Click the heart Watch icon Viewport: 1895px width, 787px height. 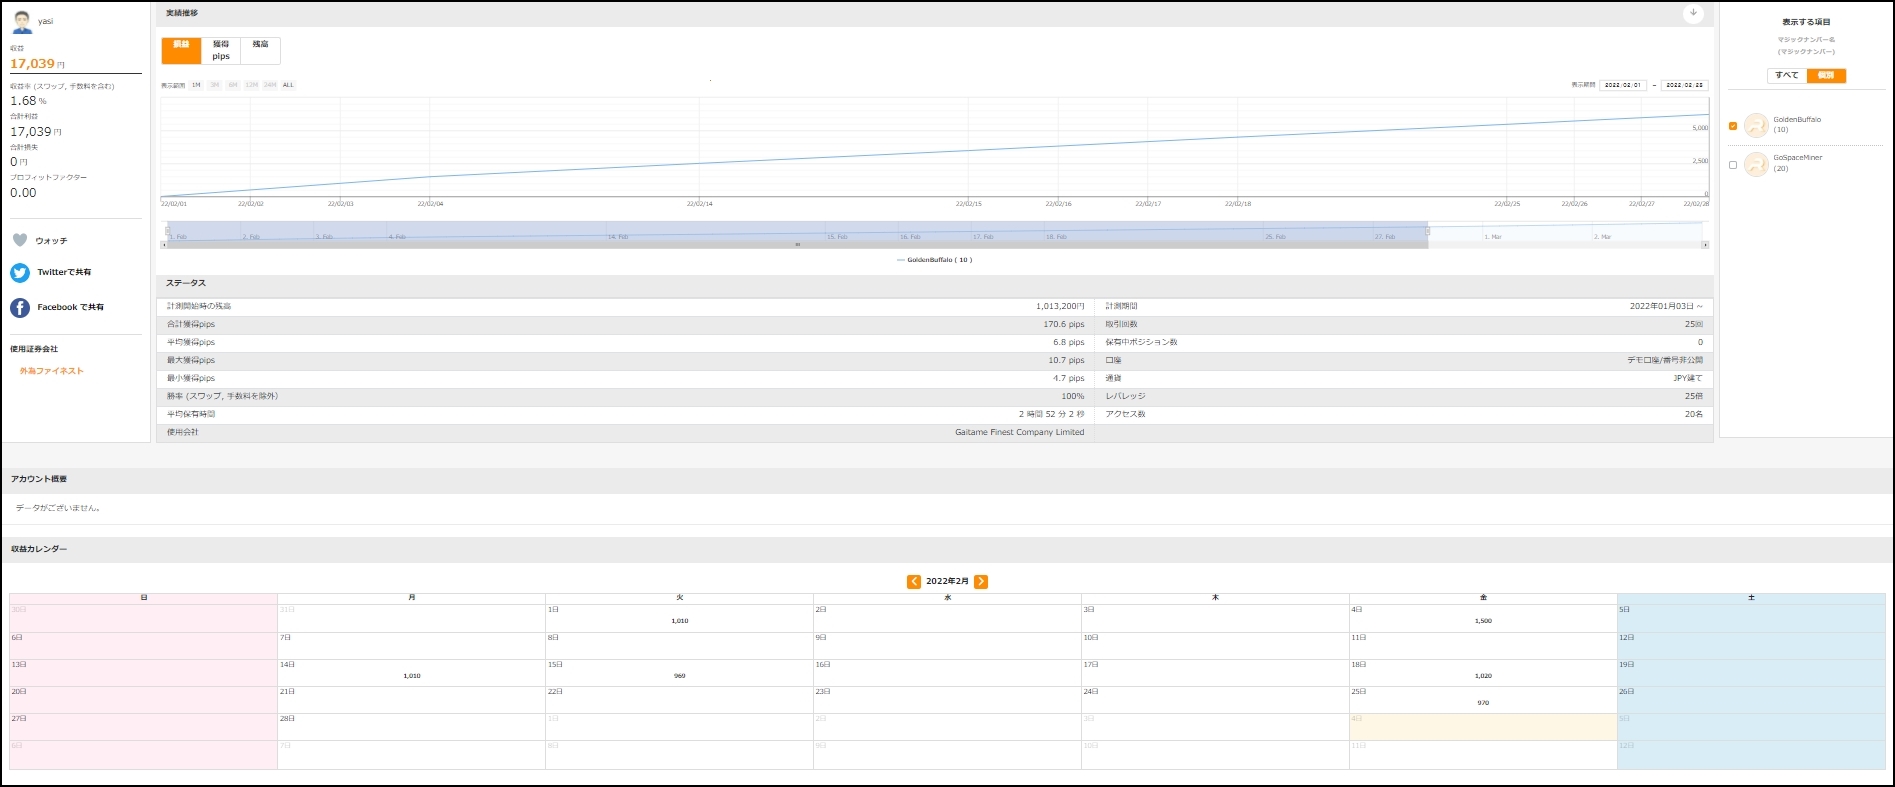click(20, 240)
